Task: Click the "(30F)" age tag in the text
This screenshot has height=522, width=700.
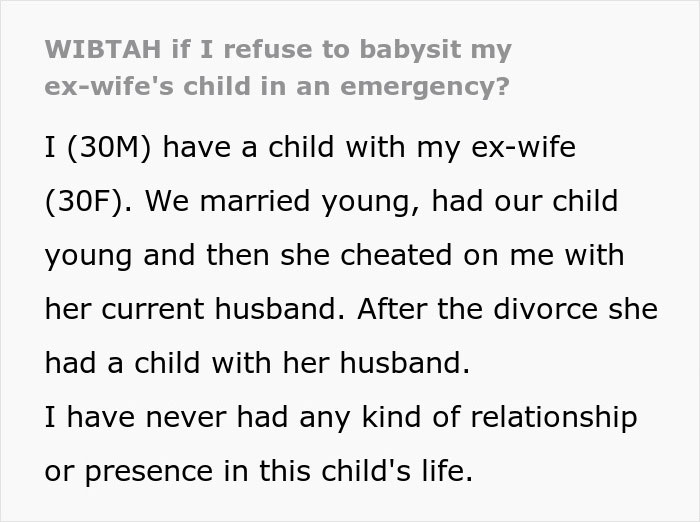Action: 87,201
